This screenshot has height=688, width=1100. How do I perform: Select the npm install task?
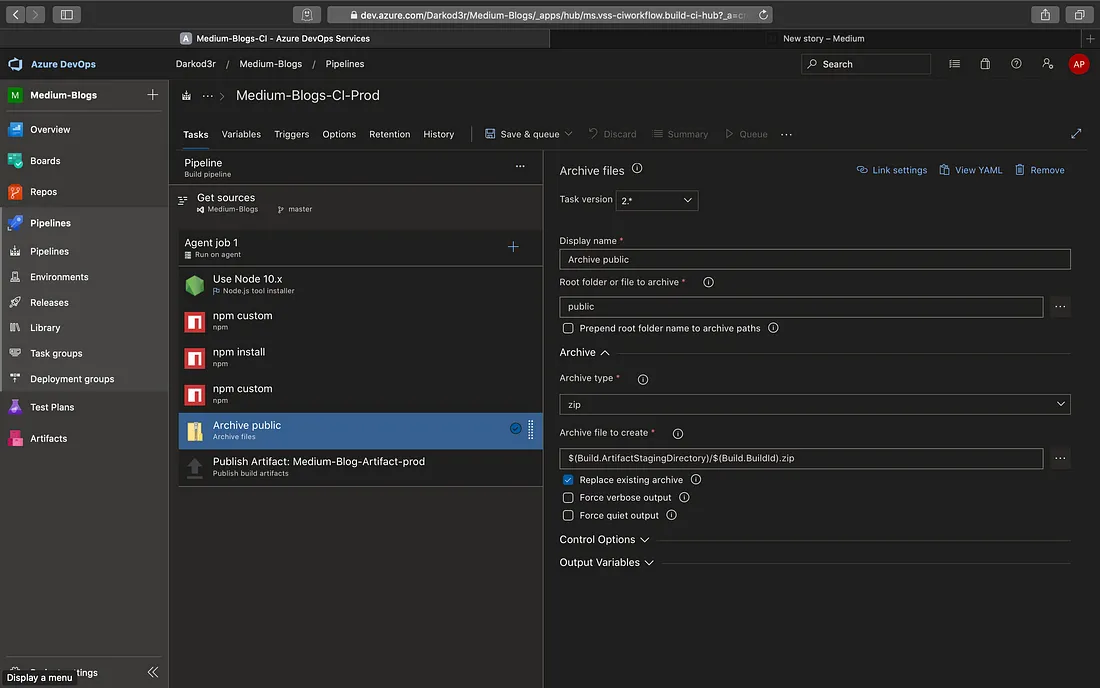(361, 358)
